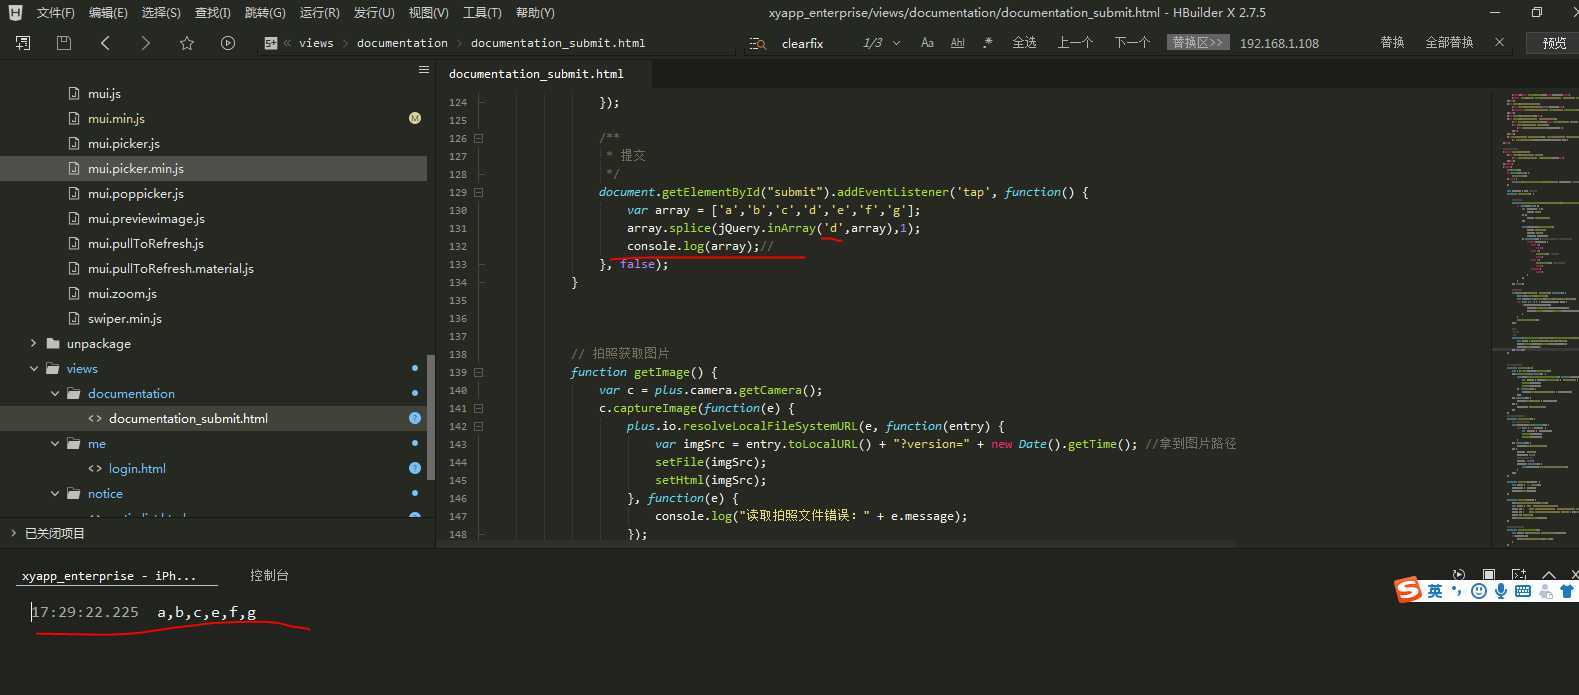Open the Sogou soft keyboard icon

click(x=1523, y=591)
